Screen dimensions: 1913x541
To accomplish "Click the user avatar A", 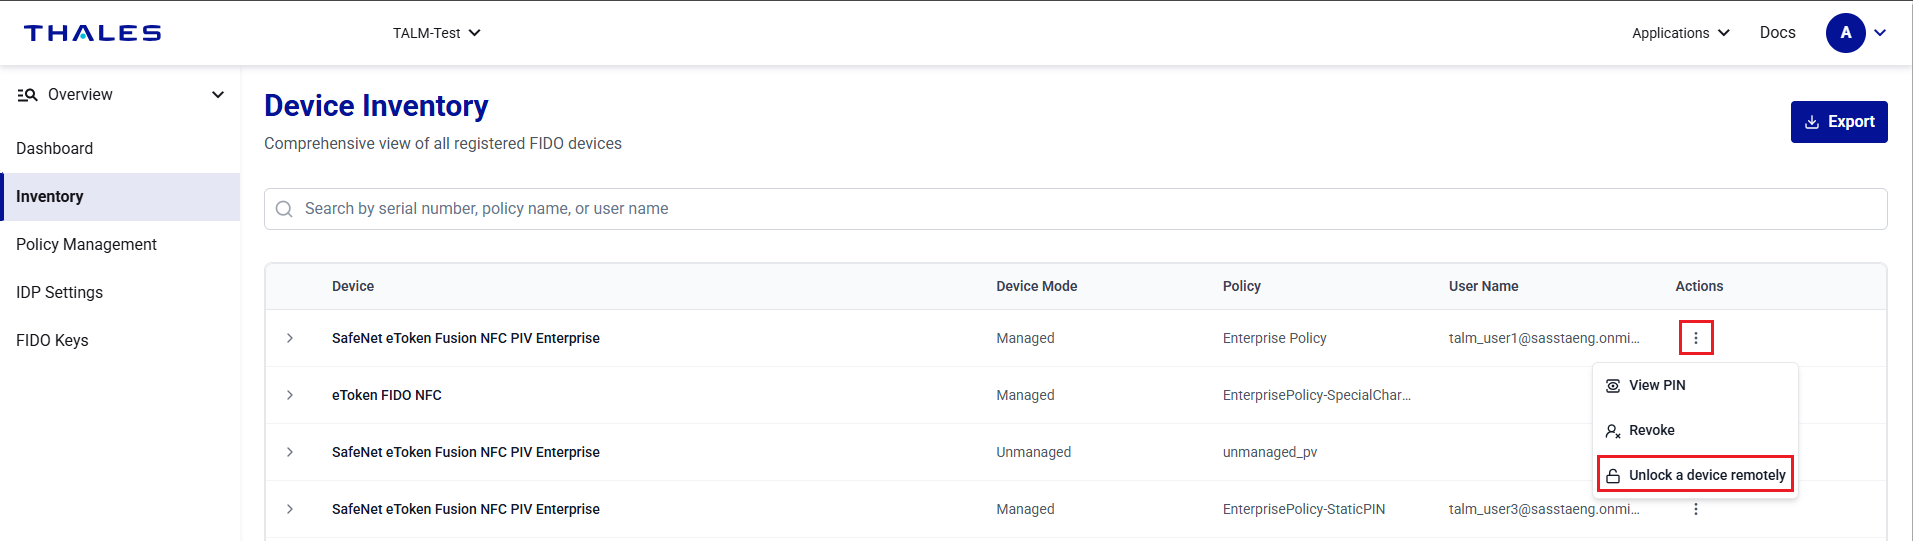I will pyautogui.click(x=1845, y=33).
